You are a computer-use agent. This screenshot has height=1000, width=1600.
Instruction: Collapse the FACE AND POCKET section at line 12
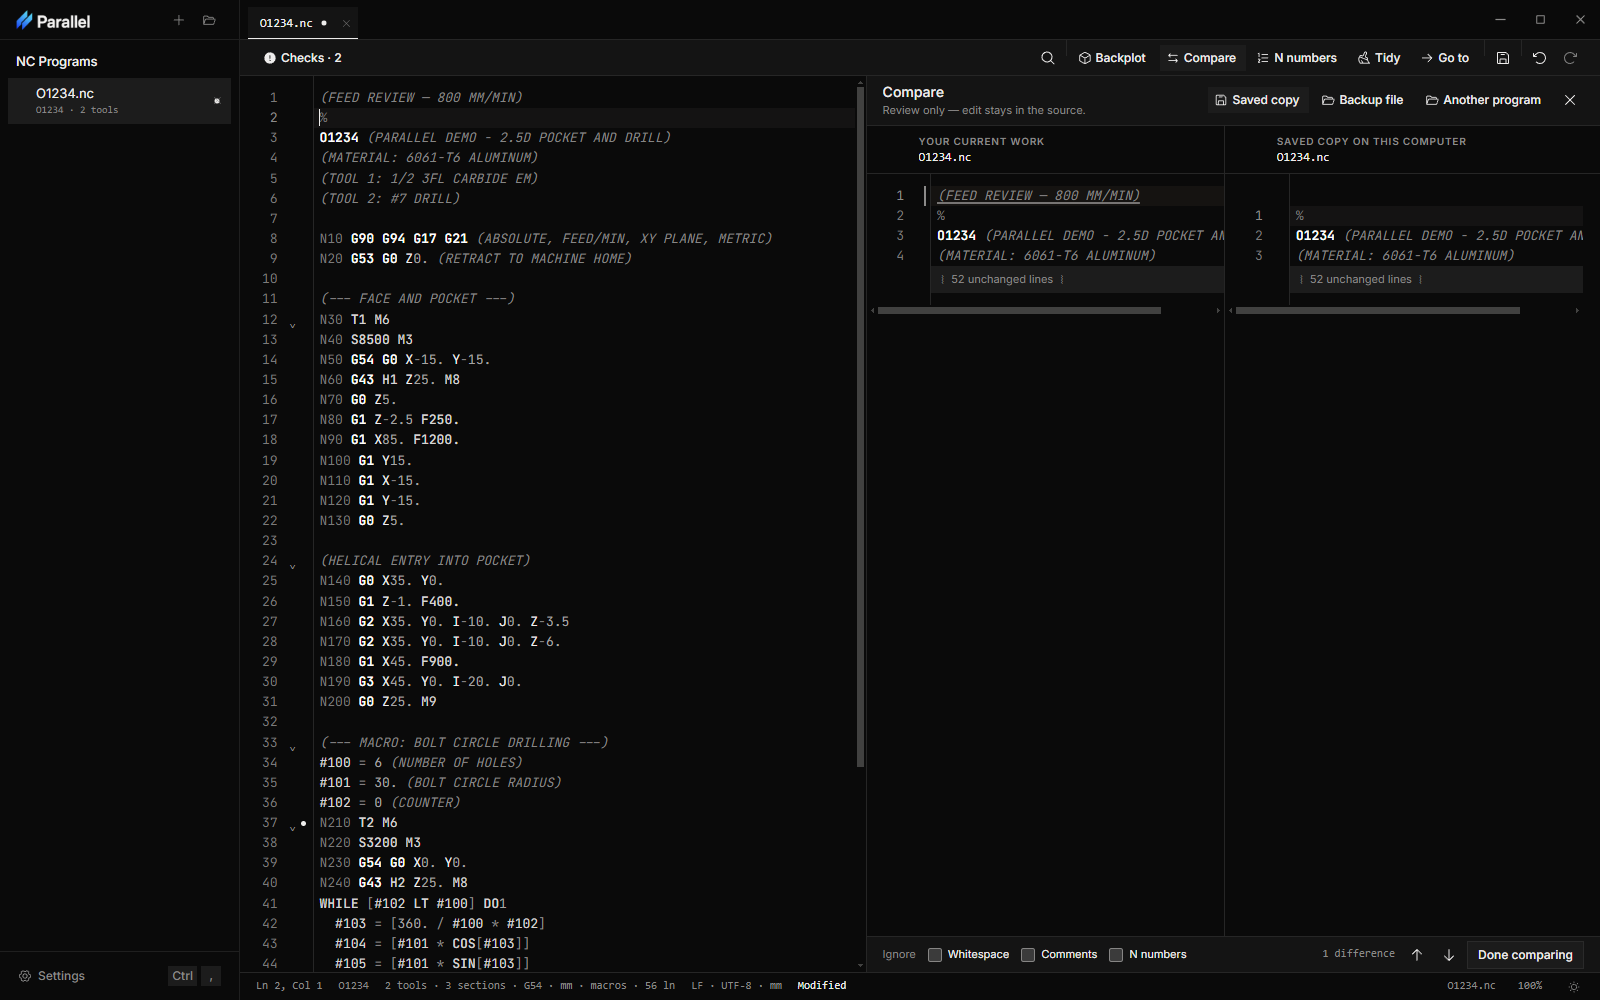coord(293,325)
